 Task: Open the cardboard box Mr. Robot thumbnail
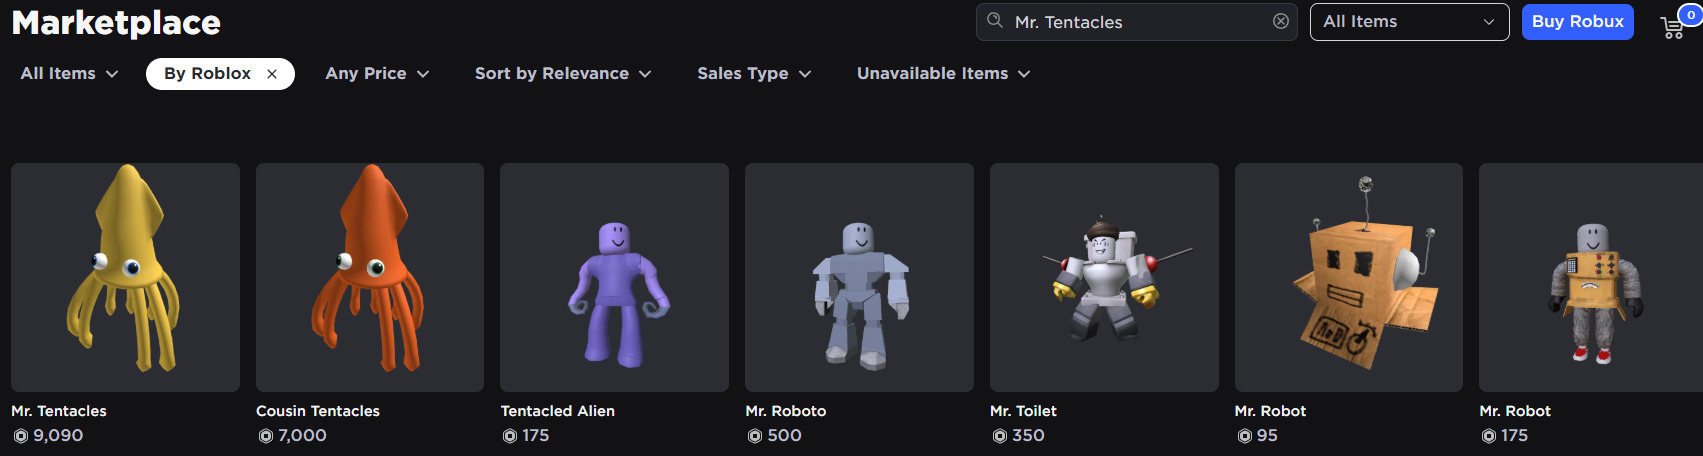(x=1348, y=277)
